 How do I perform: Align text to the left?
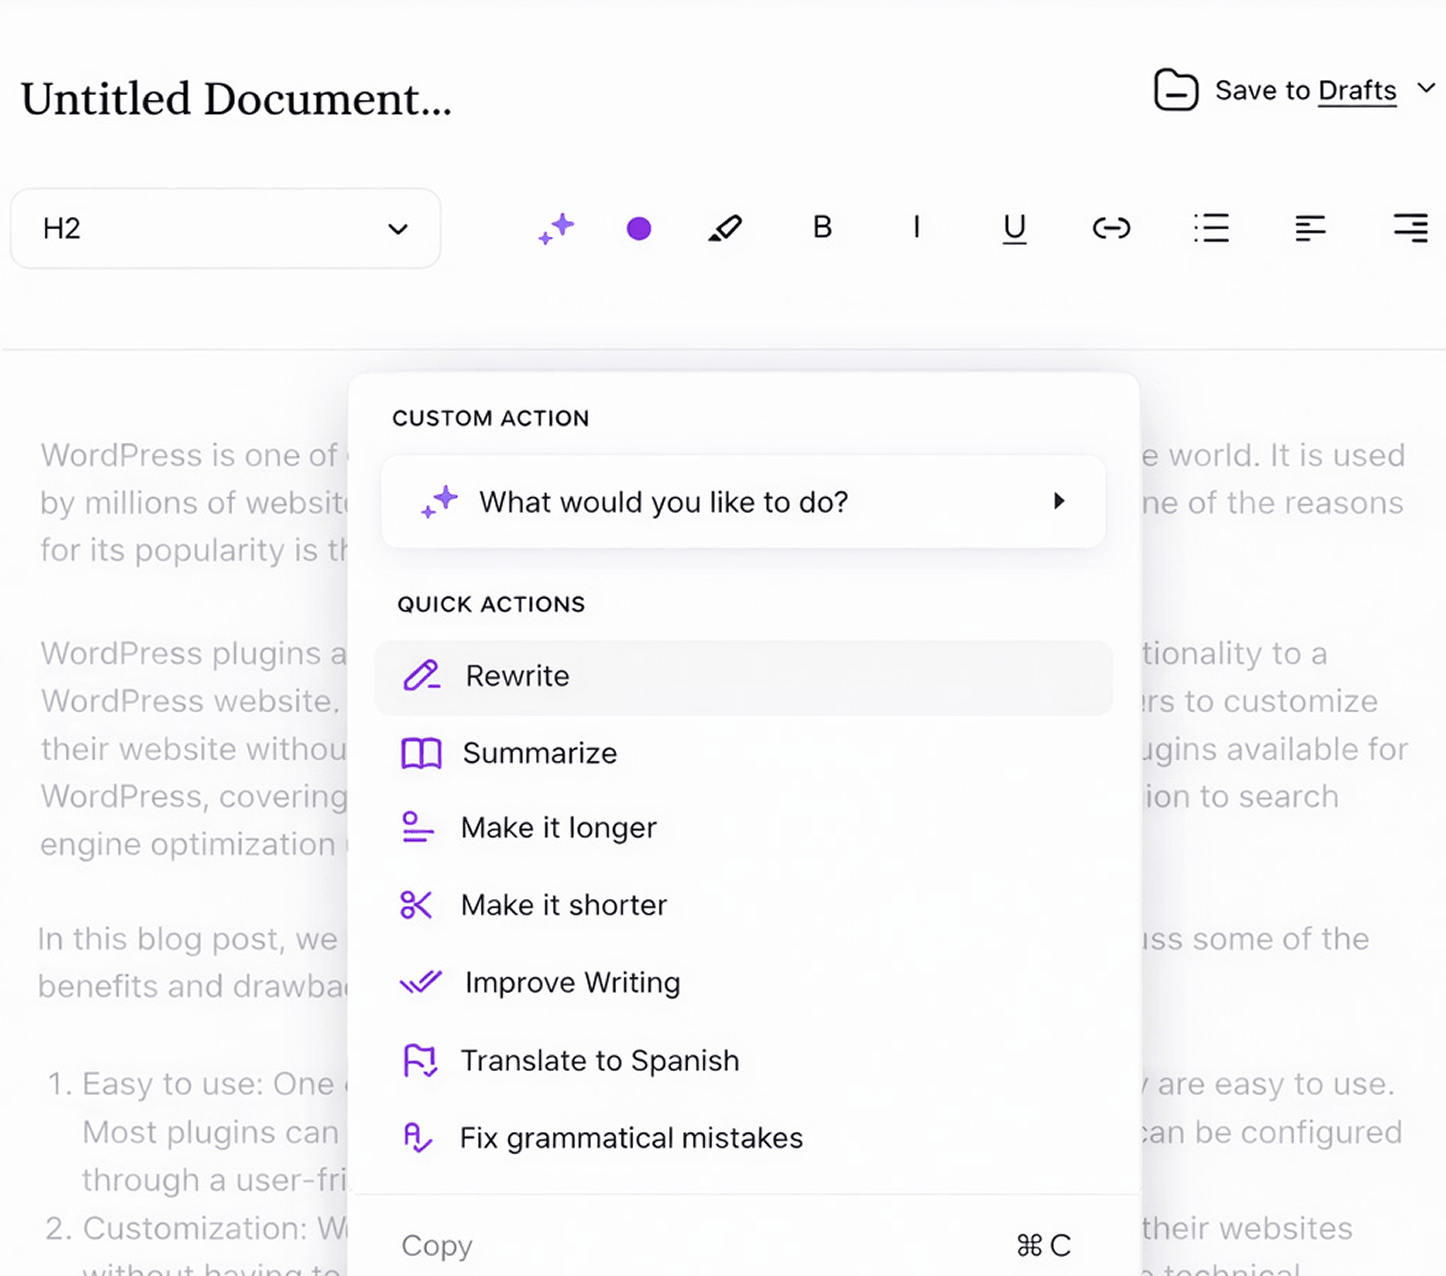(1310, 229)
